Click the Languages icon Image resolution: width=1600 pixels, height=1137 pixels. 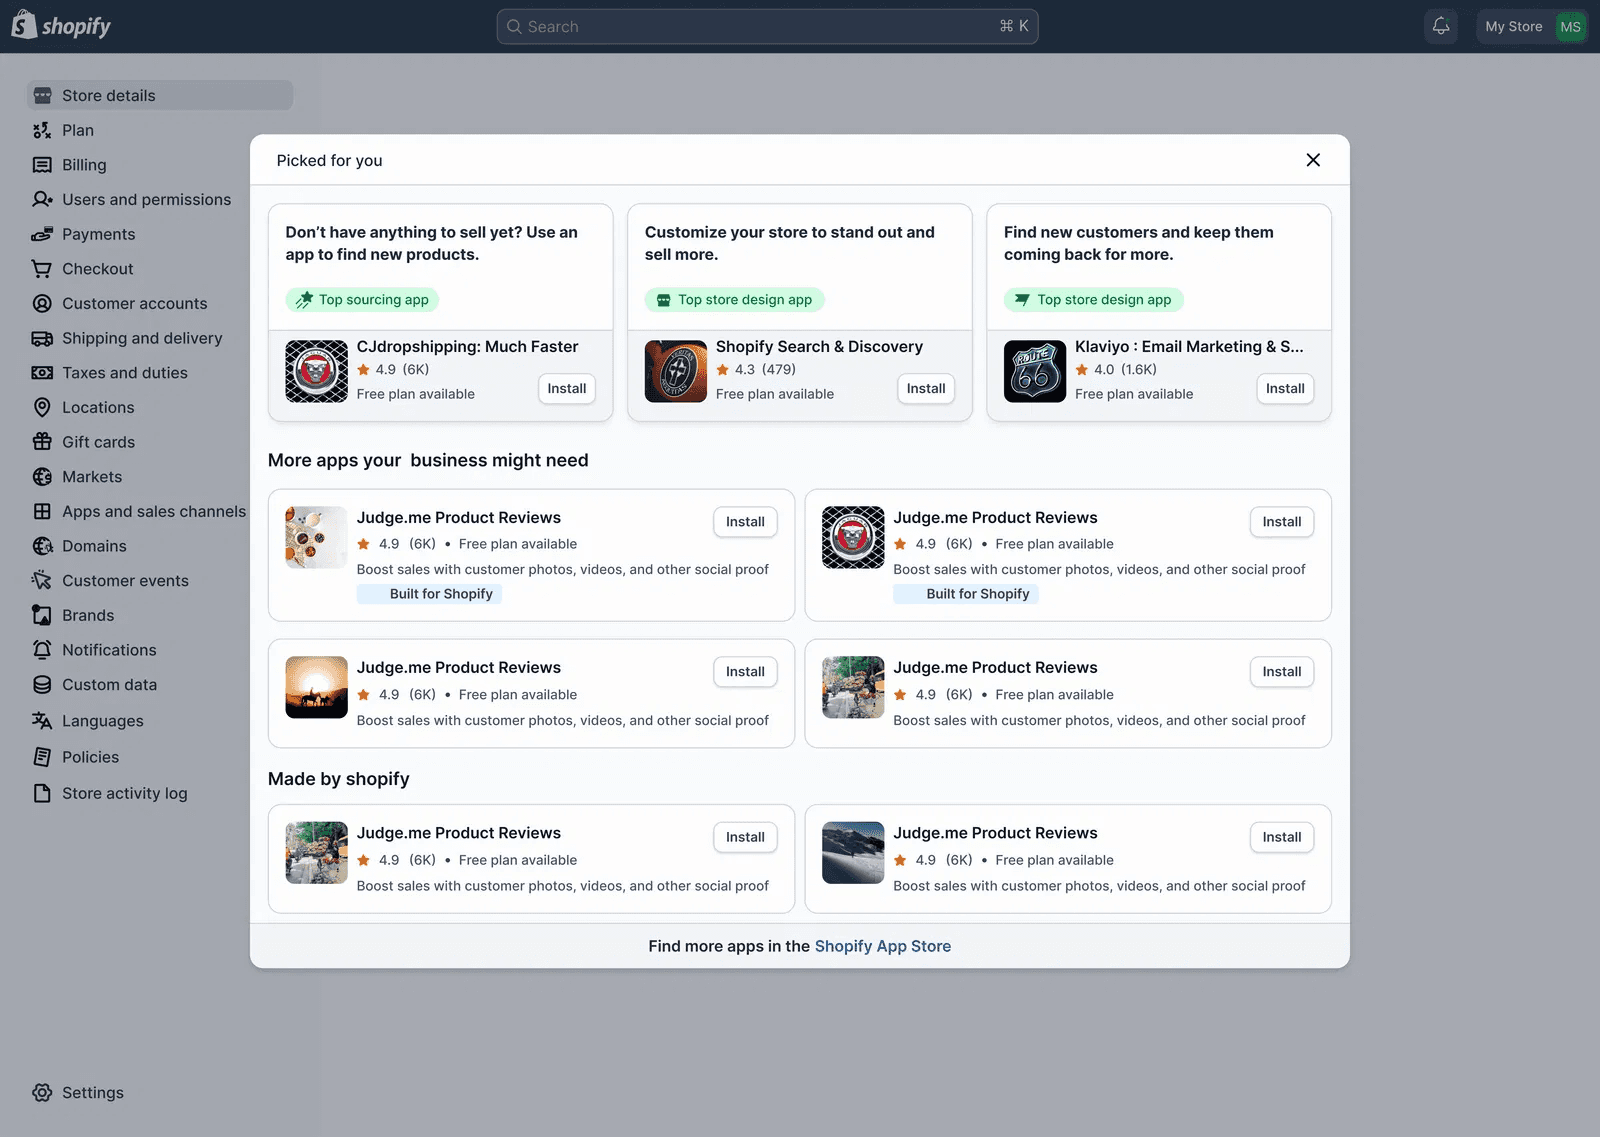[42, 720]
